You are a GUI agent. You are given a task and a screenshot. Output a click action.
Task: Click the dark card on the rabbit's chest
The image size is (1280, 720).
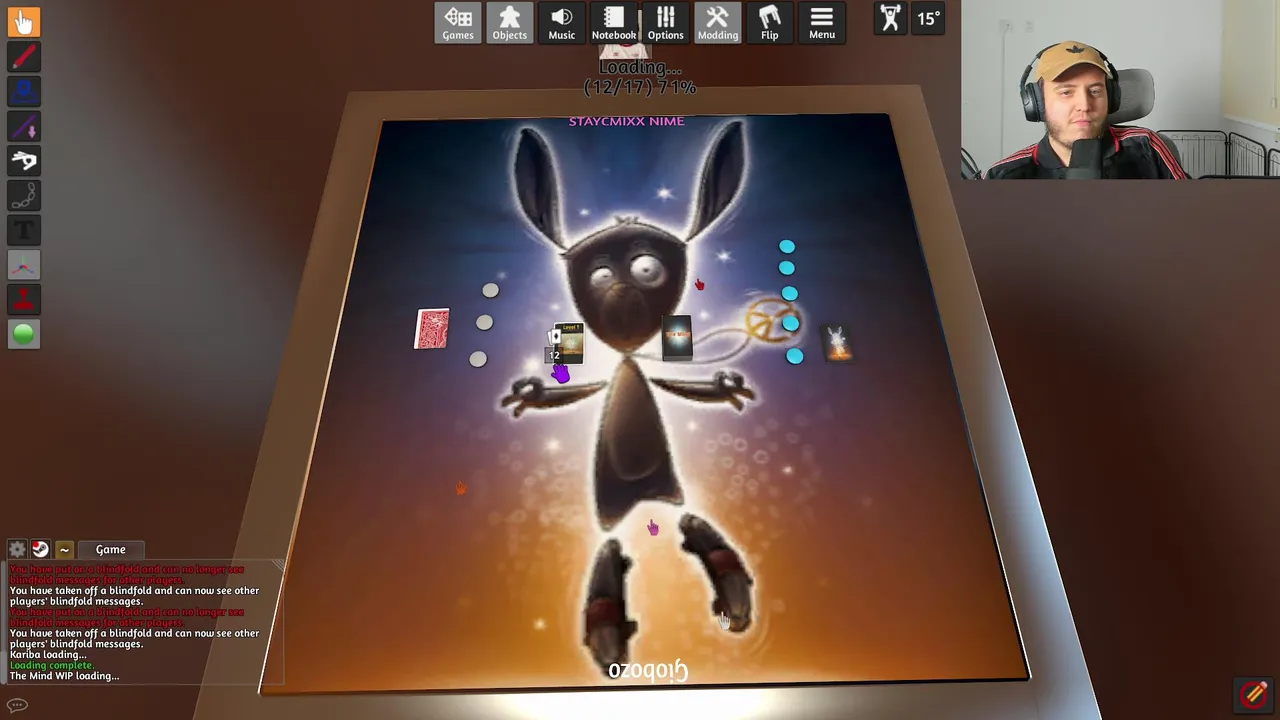click(x=677, y=336)
